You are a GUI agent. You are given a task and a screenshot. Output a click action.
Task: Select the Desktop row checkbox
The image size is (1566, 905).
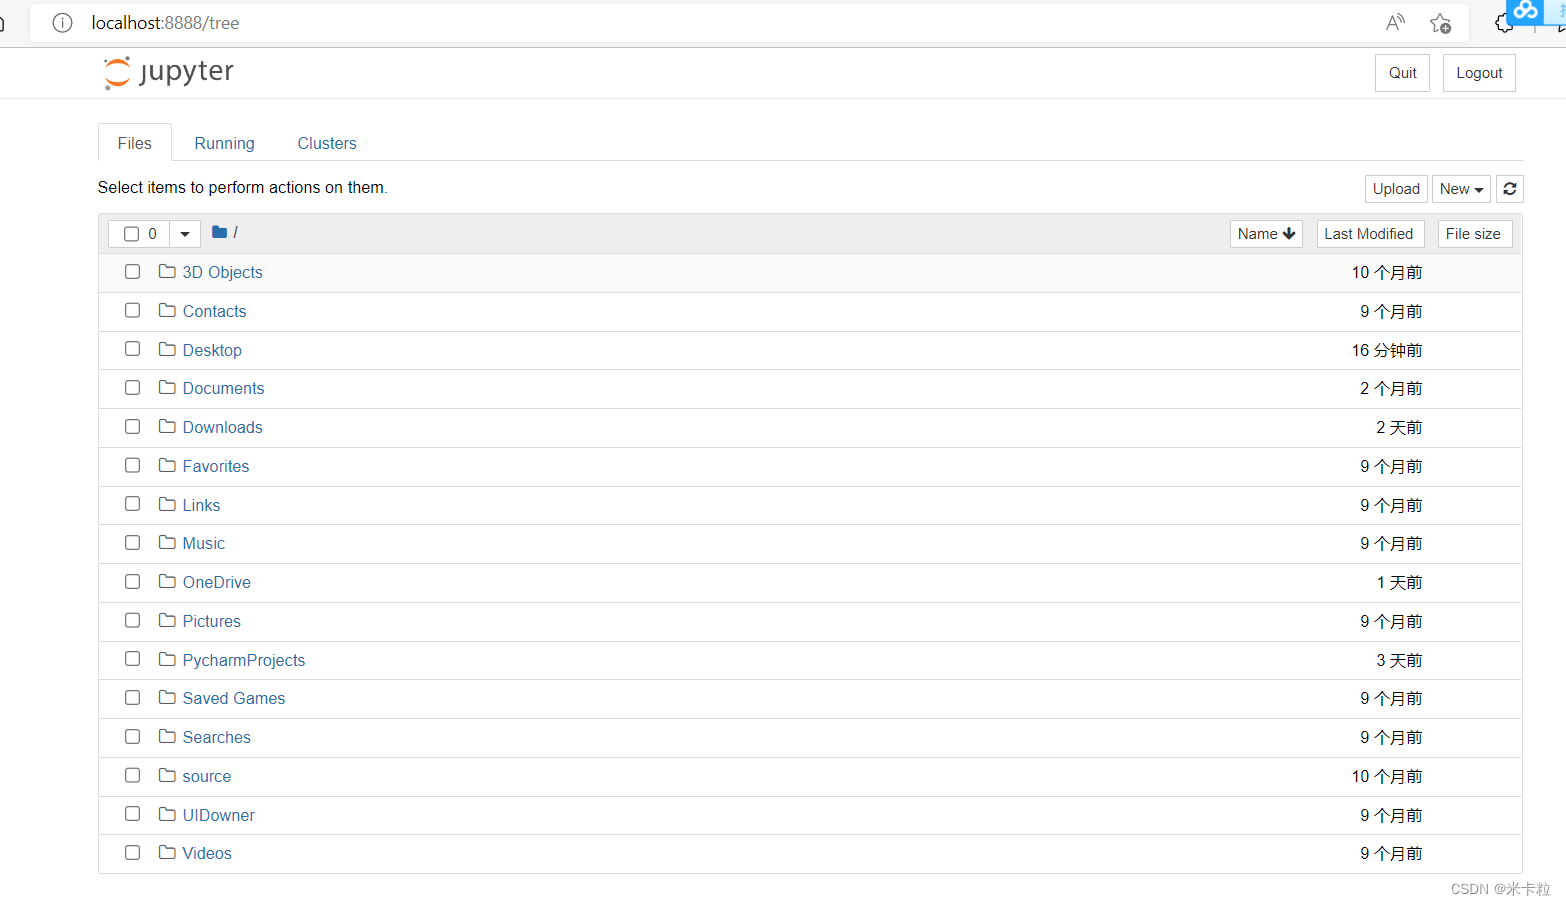(132, 349)
